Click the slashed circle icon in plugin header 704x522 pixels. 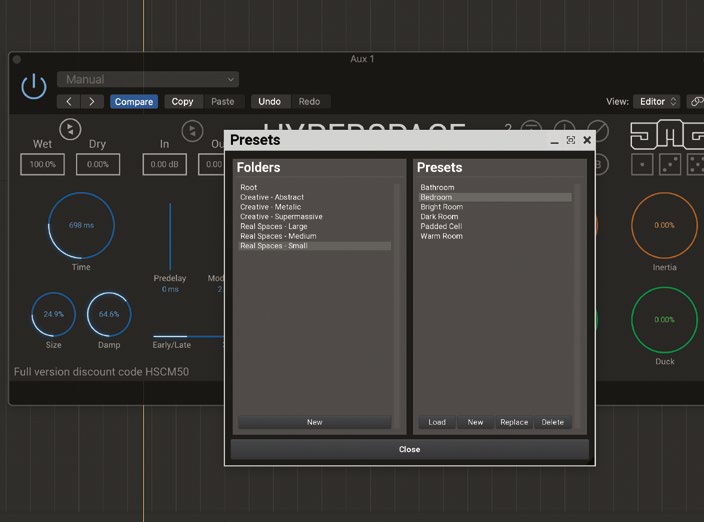click(598, 130)
